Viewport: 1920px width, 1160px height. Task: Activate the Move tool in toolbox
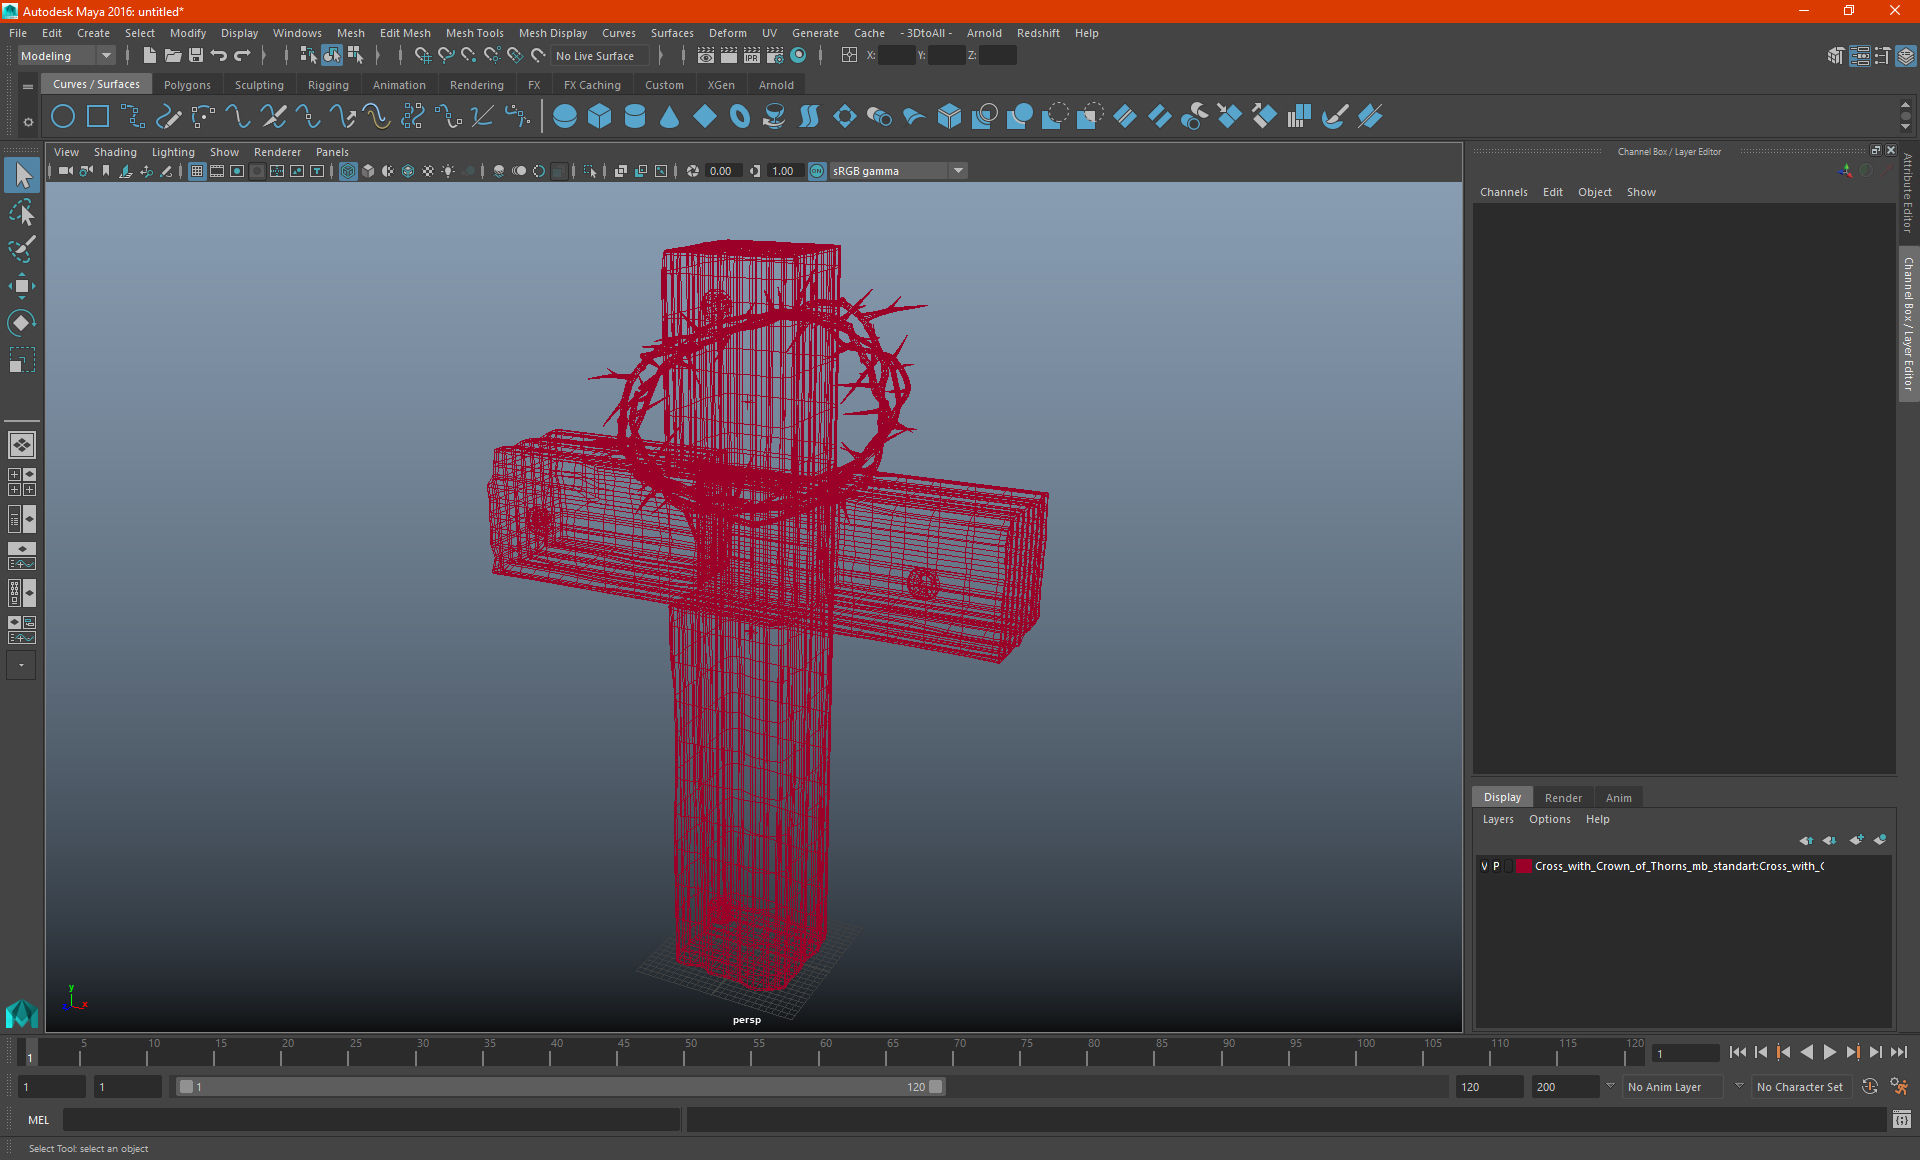pos(22,286)
